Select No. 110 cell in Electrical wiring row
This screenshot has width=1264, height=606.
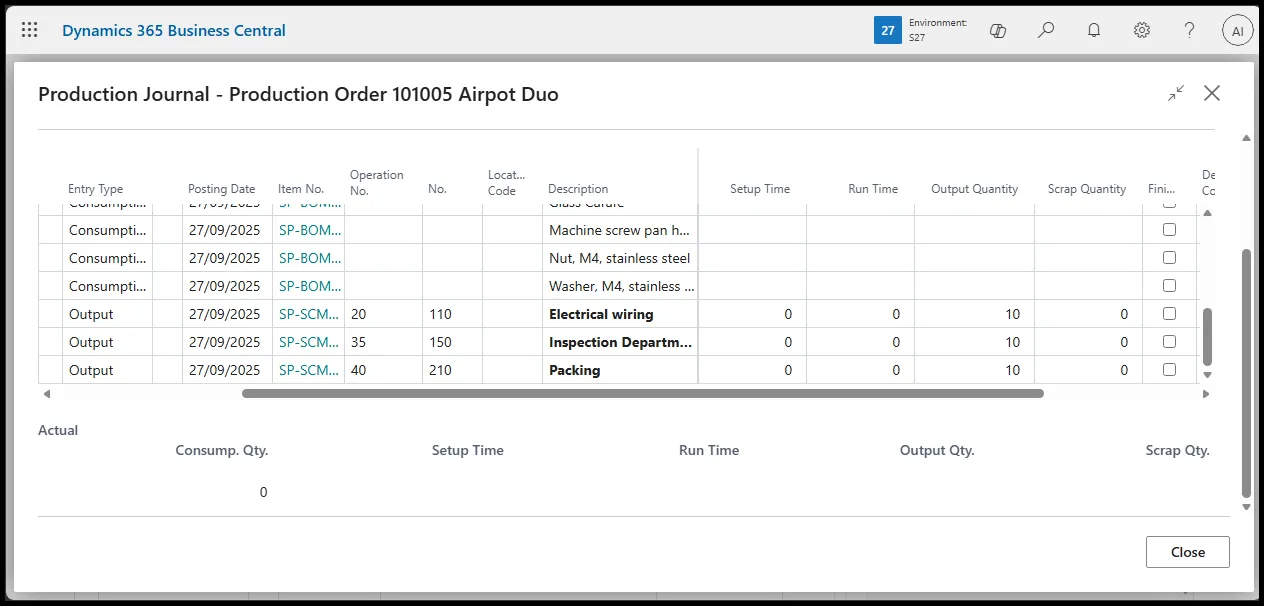pyautogui.click(x=452, y=314)
